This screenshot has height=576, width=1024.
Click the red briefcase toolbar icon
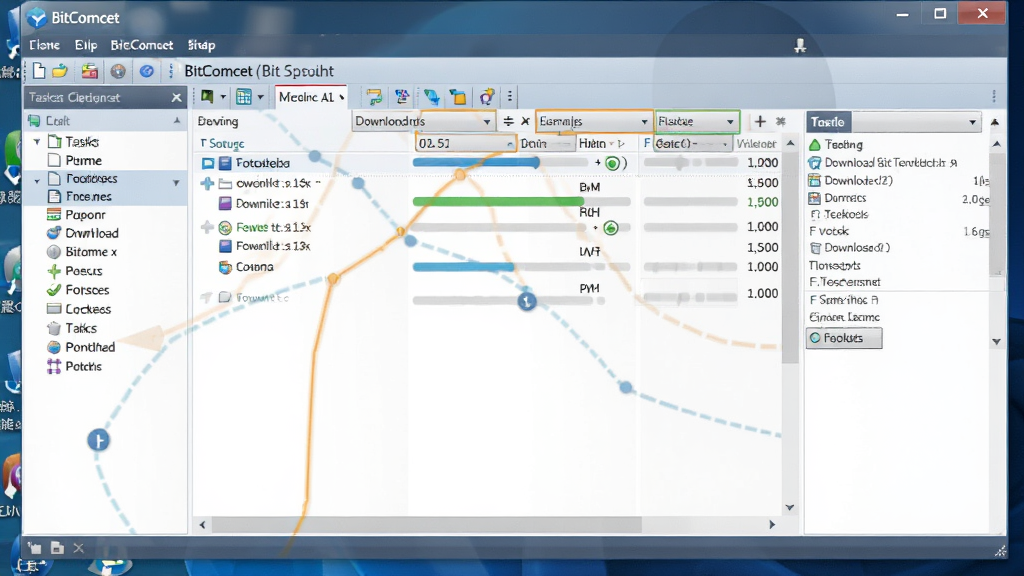89,71
